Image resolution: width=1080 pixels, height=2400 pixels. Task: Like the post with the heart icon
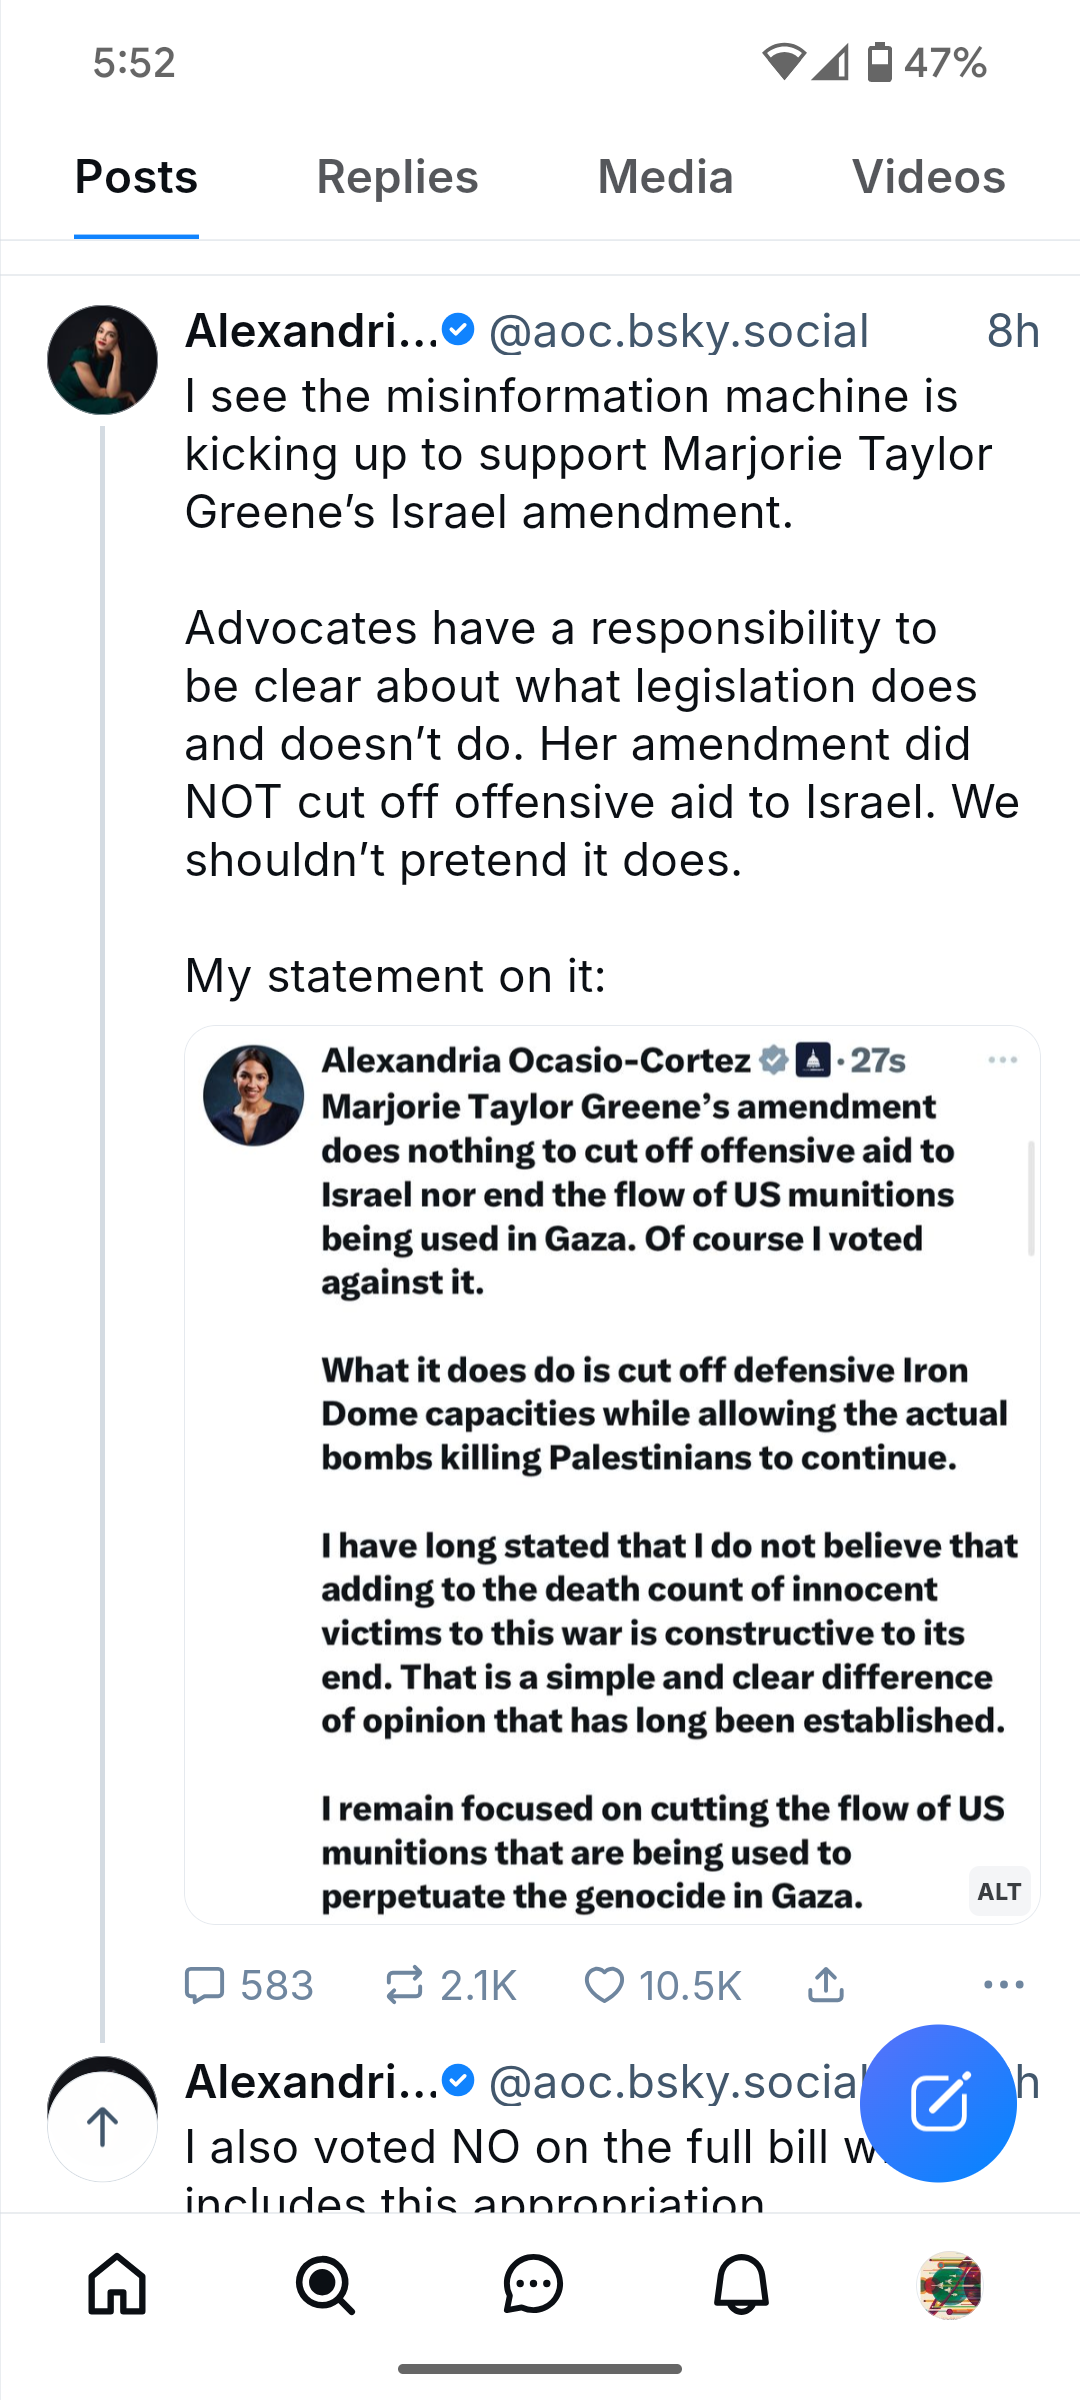604,1985
